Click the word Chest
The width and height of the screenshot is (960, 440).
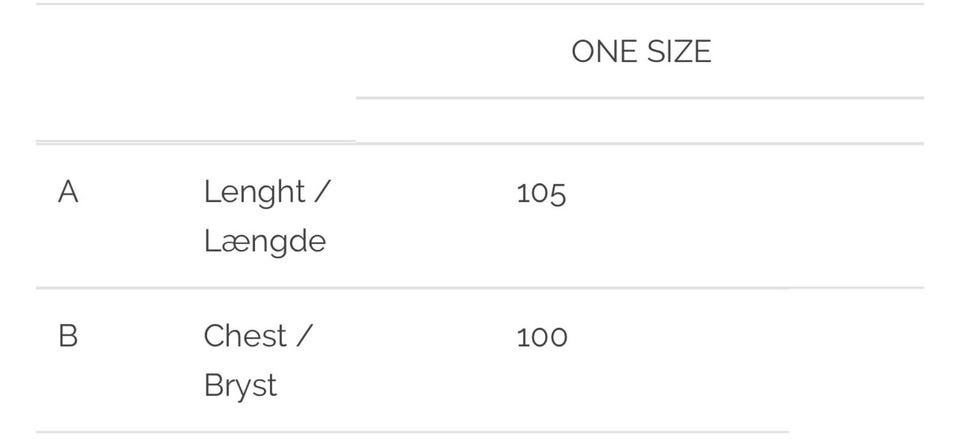[x=245, y=336]
